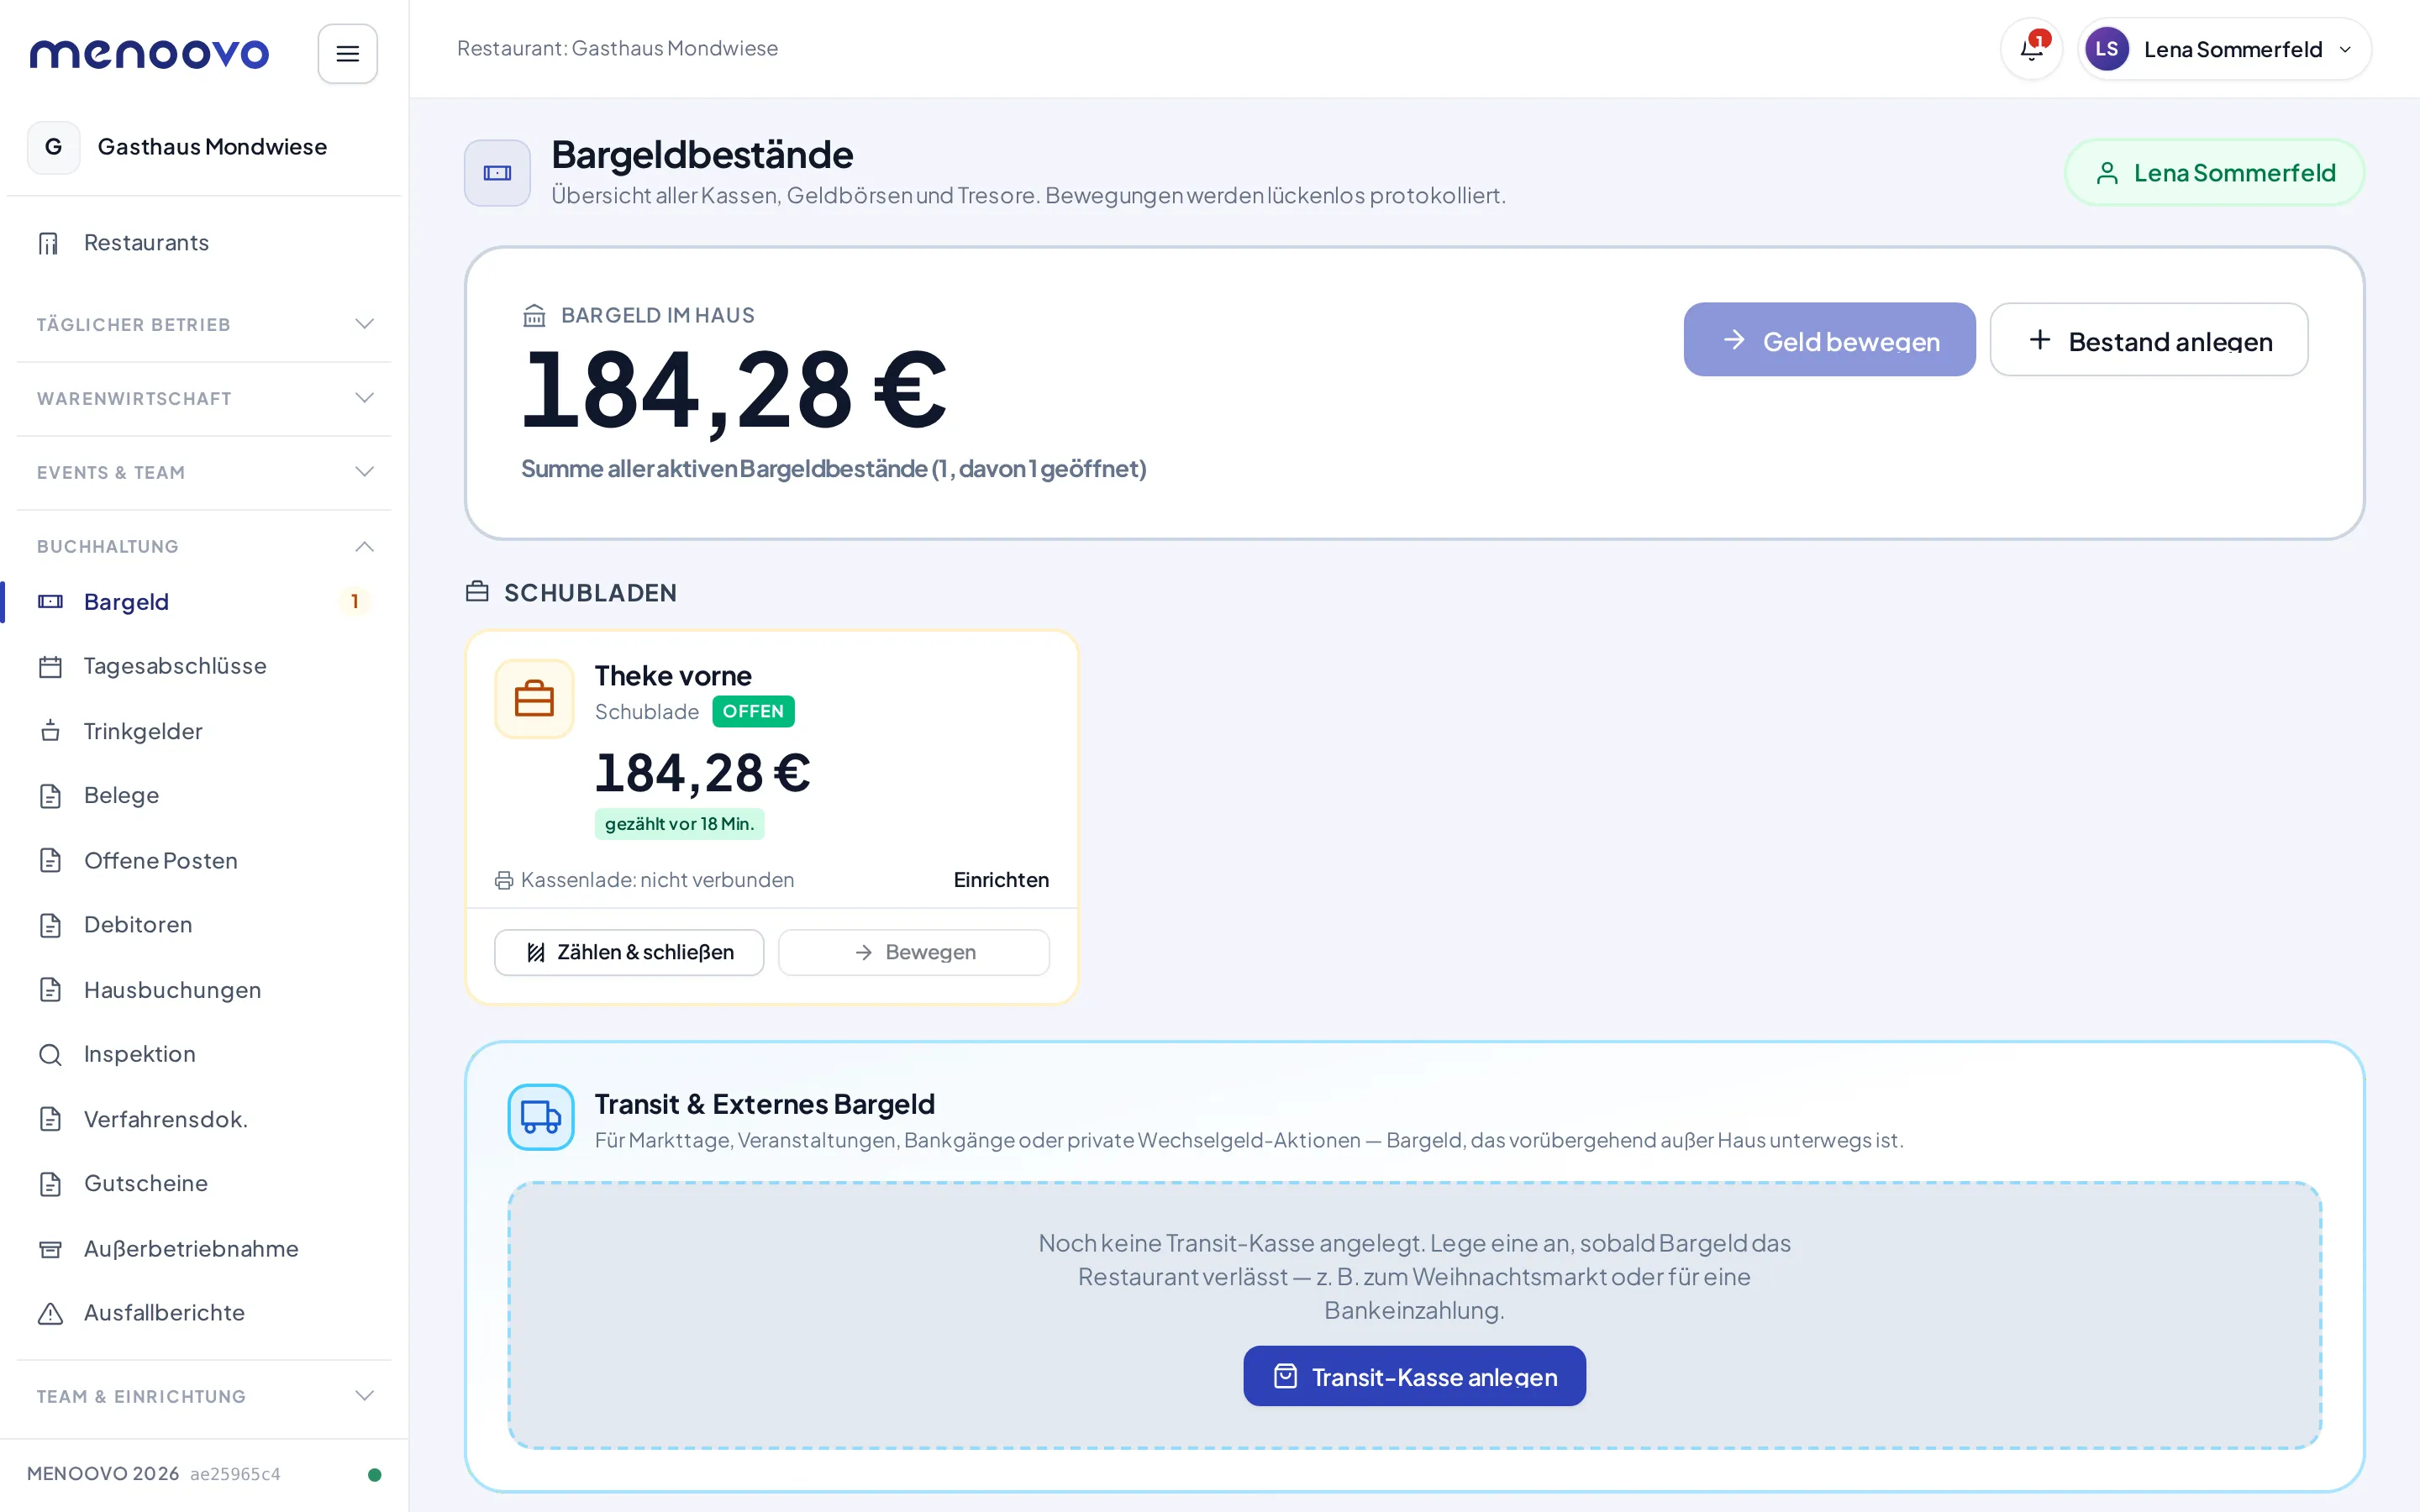Open Offene Posten in the sidebar
The height and width of the screenshot is (1512, 2420).
204,860
